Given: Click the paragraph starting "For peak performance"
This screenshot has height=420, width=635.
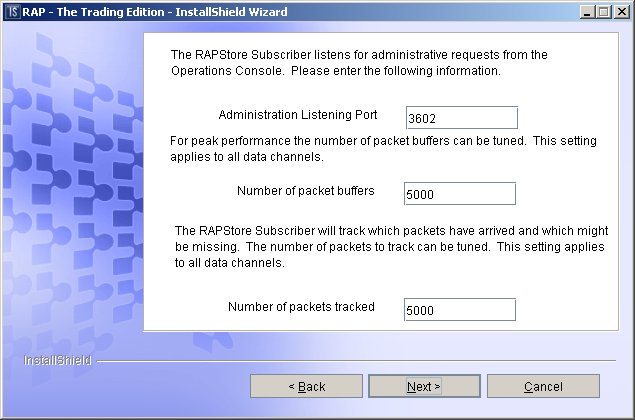Looking at the screenshot, I should [383, 149].
